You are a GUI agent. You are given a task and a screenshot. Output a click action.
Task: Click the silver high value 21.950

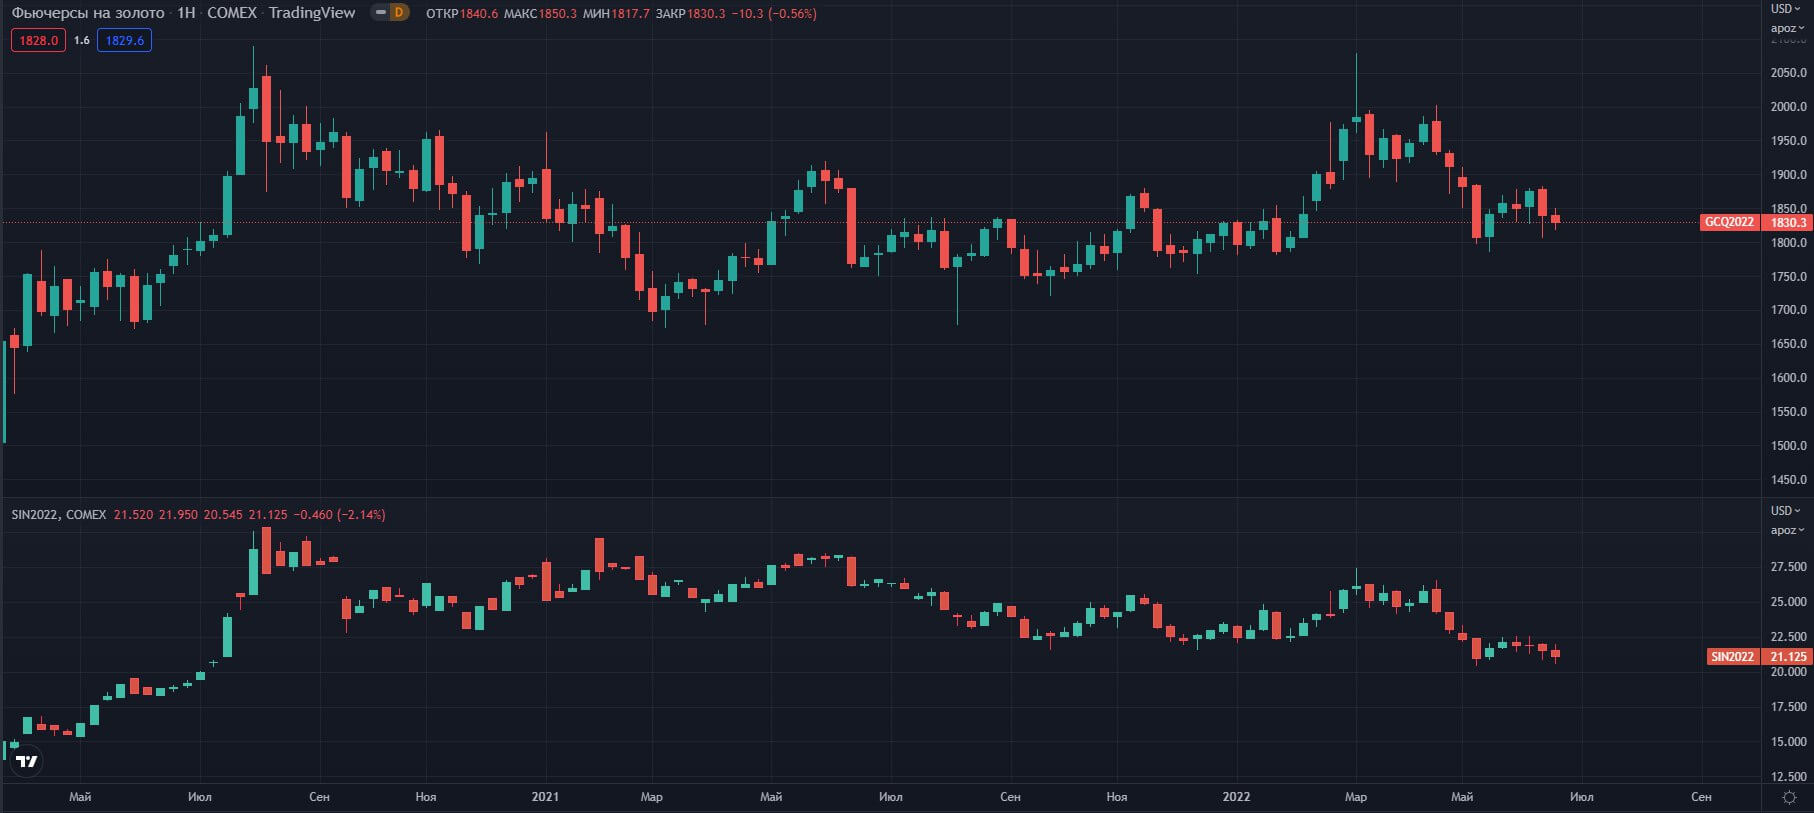pyautogui.click(x=178, y=515)
